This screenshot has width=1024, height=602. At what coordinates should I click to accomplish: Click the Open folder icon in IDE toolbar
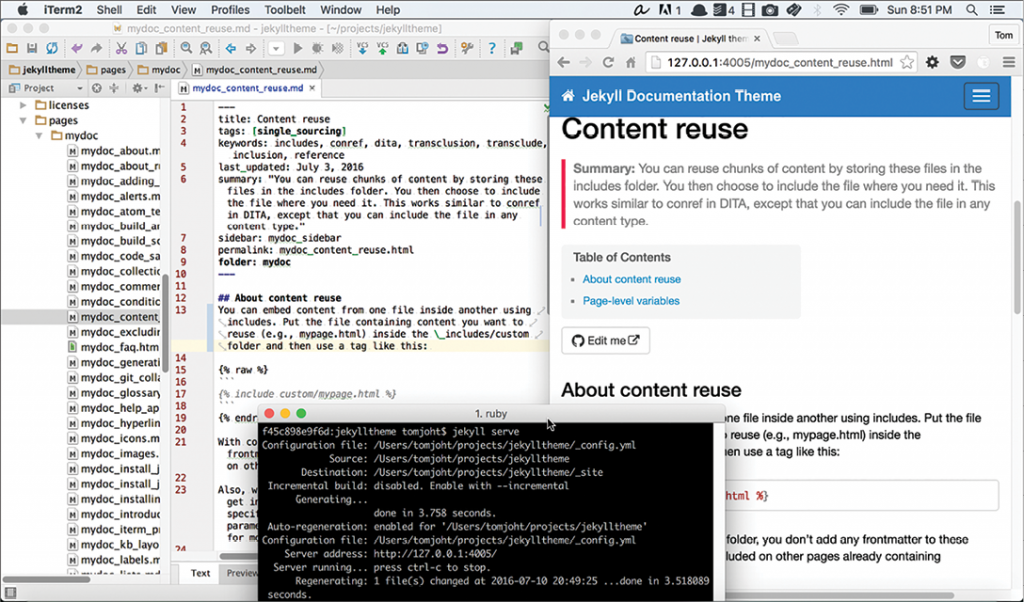pyautogui.click(x=12, y=48)
